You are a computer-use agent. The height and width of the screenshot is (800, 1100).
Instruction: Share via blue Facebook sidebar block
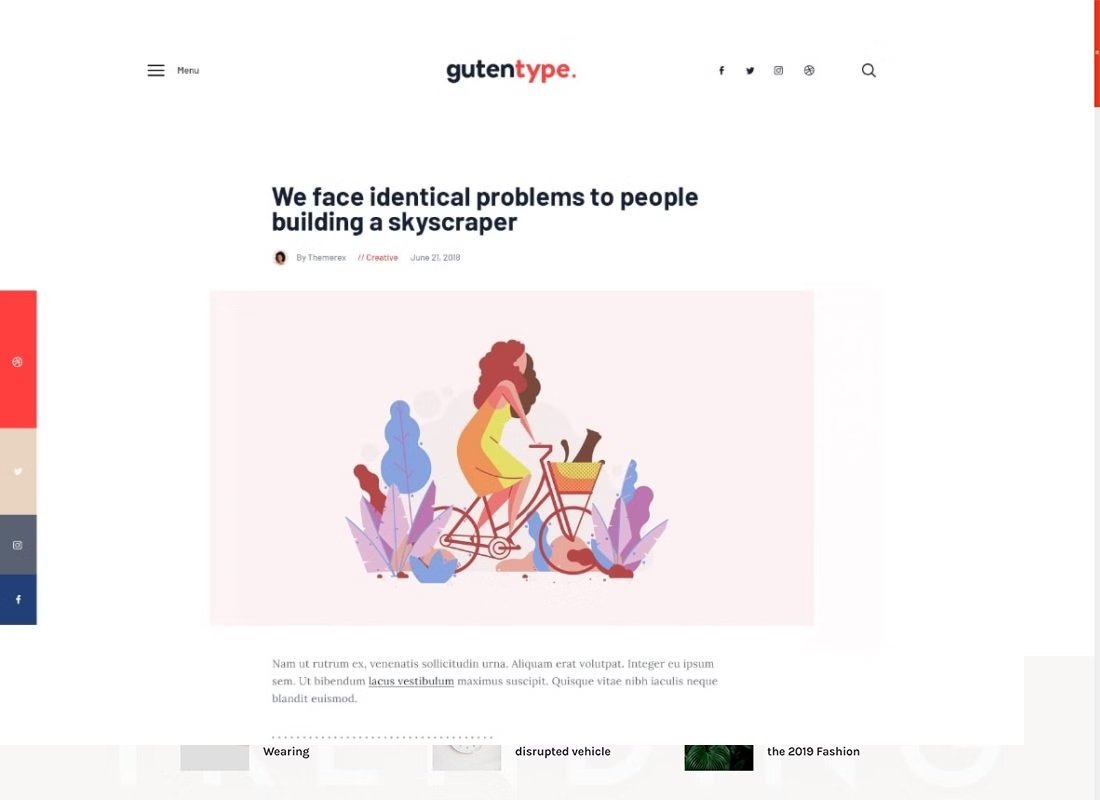[x=18, y=599]
